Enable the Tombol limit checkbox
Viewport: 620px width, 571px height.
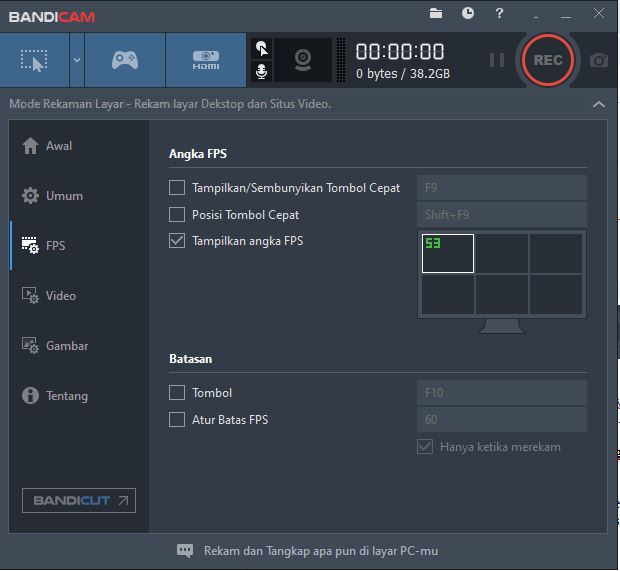[x=177, y=393]
